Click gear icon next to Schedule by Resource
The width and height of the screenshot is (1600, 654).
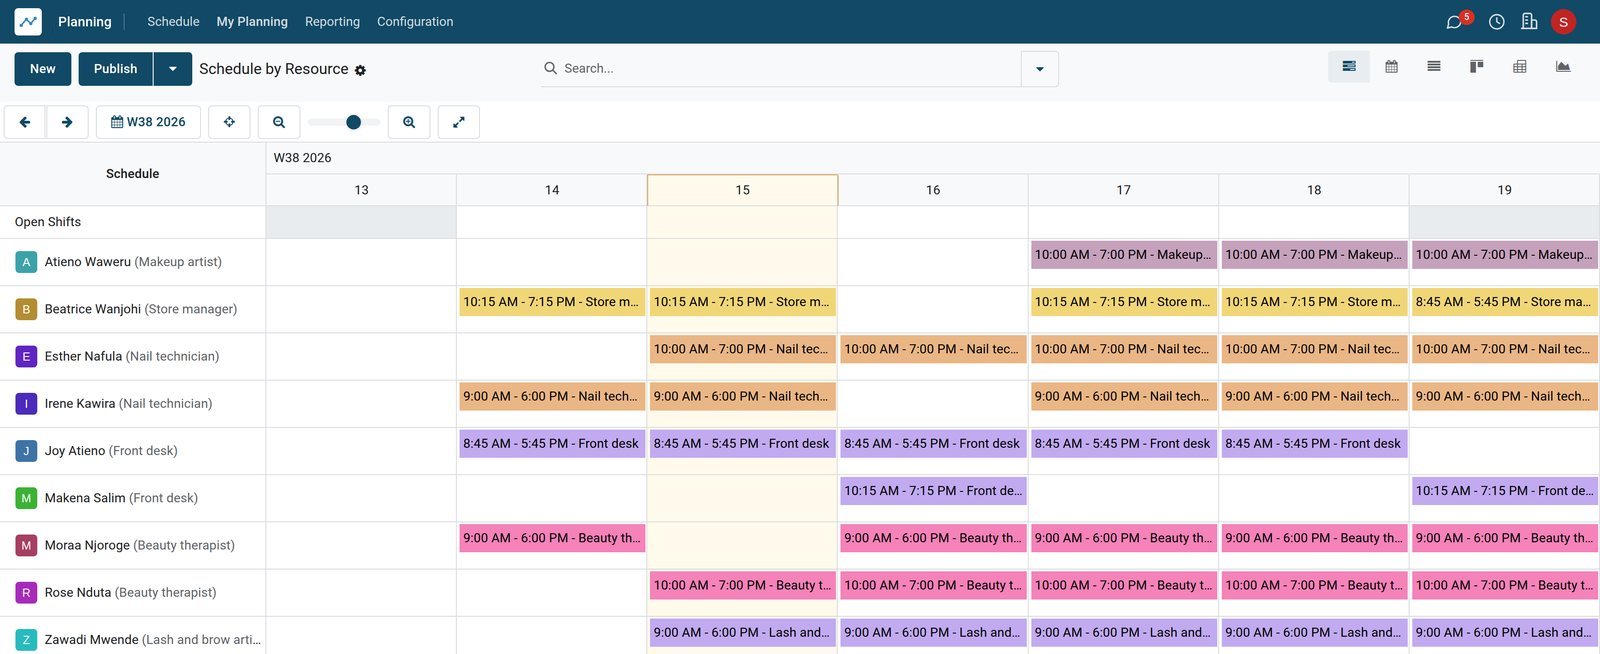pos(360,70)
